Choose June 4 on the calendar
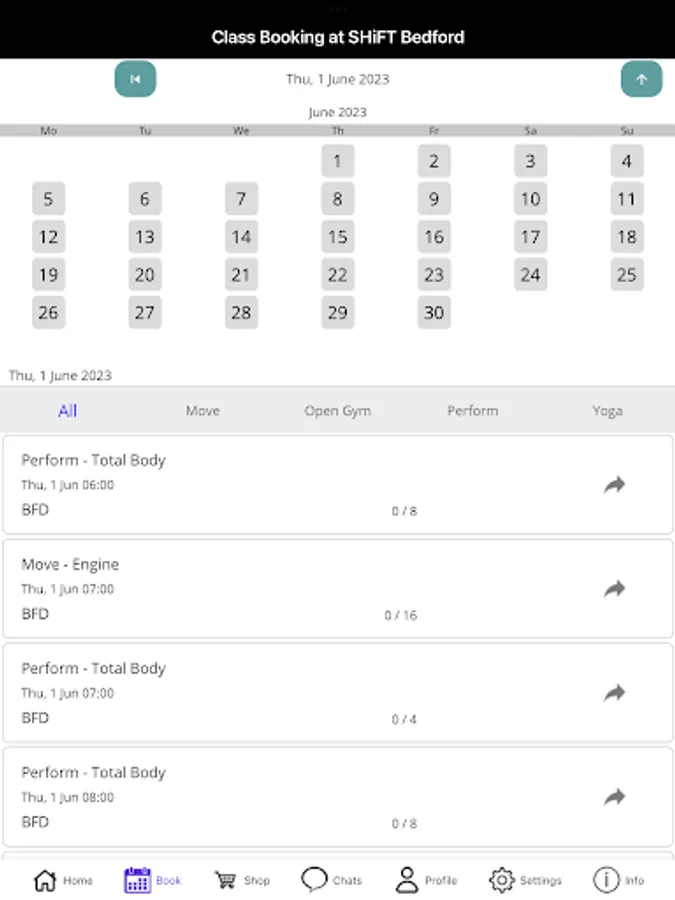Viewport: 675px width, 900px height. [x=627, y=161]
